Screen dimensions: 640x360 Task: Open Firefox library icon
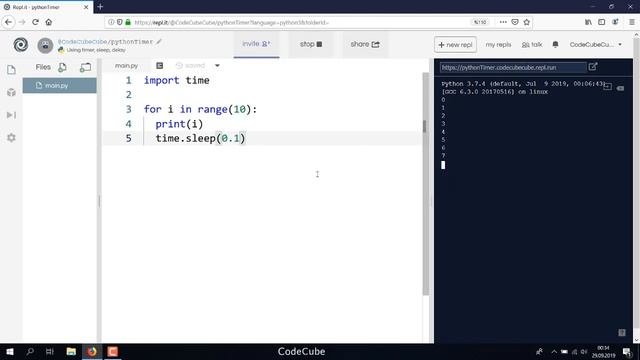pos(588,22)
